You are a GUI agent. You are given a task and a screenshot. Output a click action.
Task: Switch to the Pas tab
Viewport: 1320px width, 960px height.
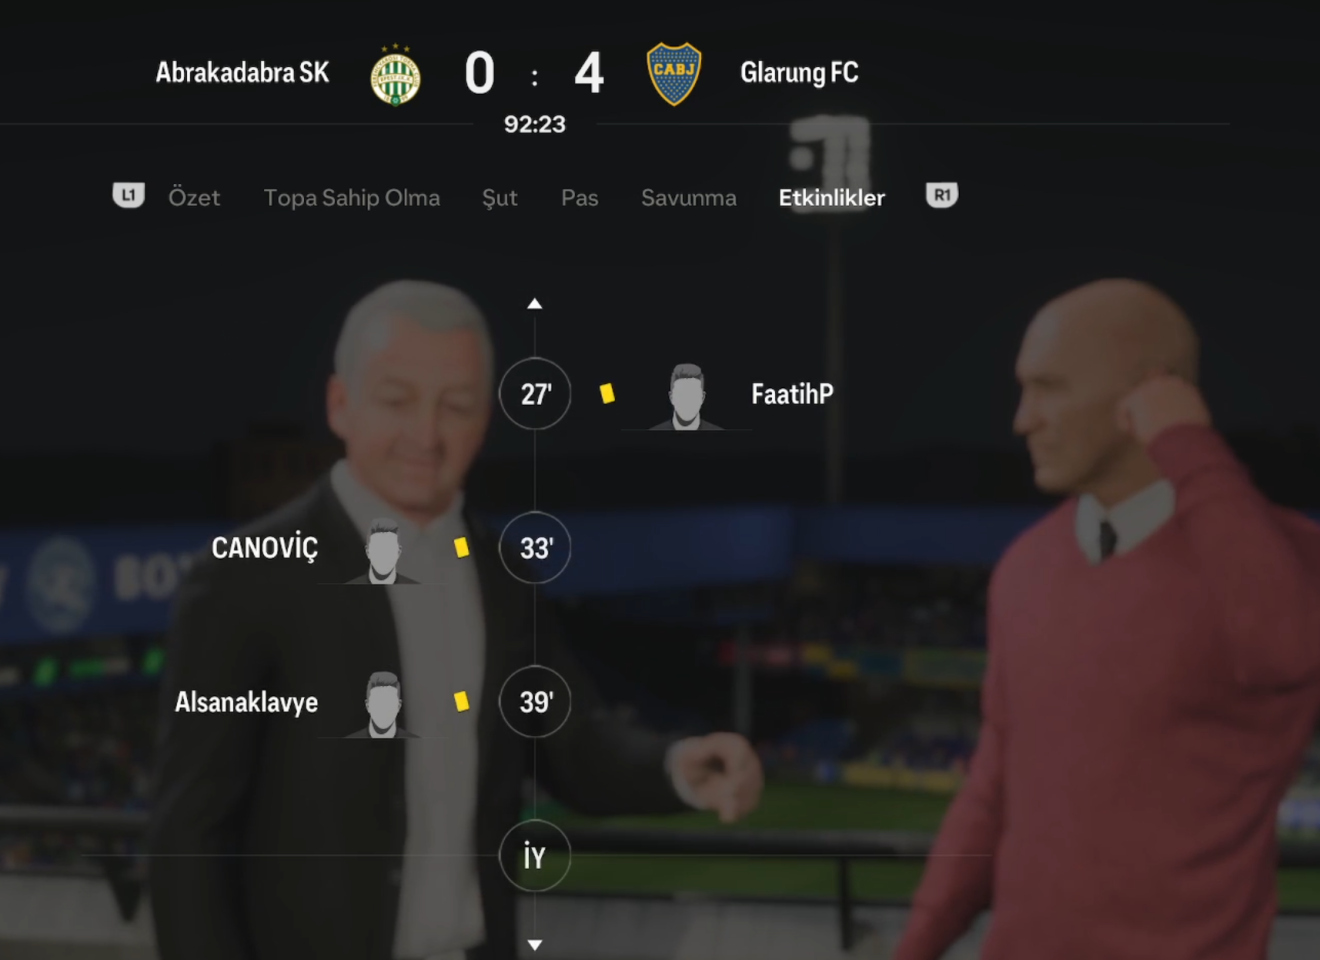(x=580, y=198)
